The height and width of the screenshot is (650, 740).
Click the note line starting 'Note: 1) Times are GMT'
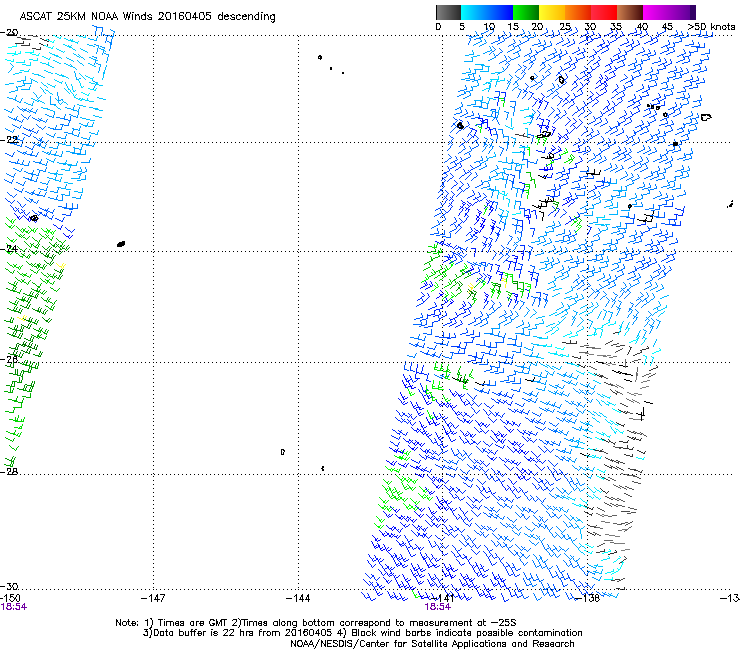[316, 623]
